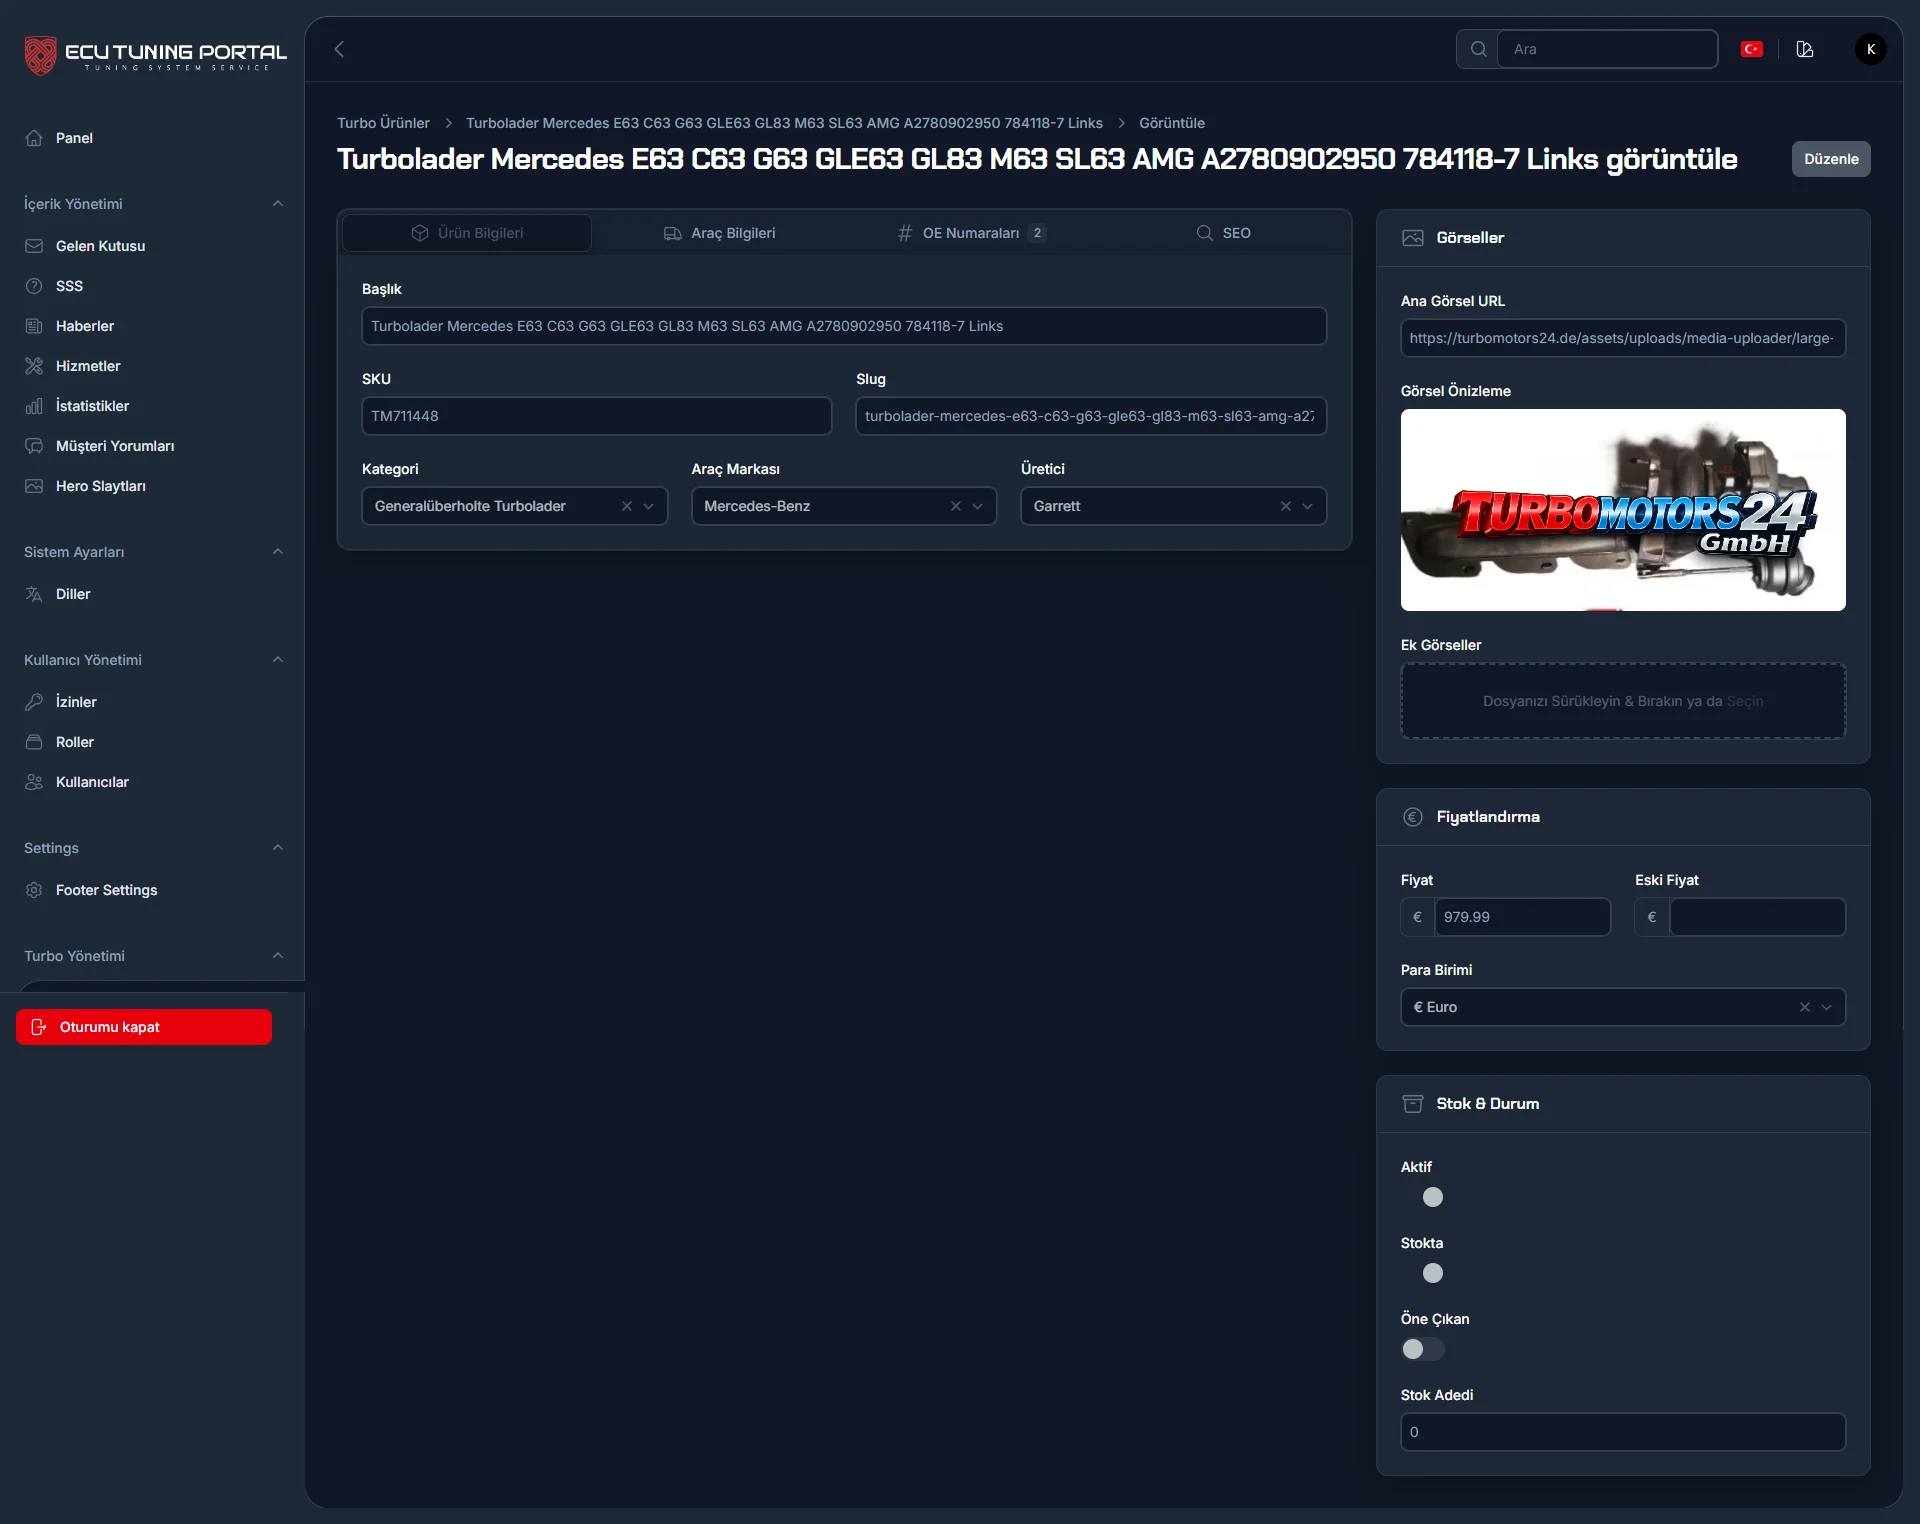Image resolution: width=1920 pixels, height=1524 pixels.
Task: Open Gelen Kutusu from sidebar
Action: 100,246
